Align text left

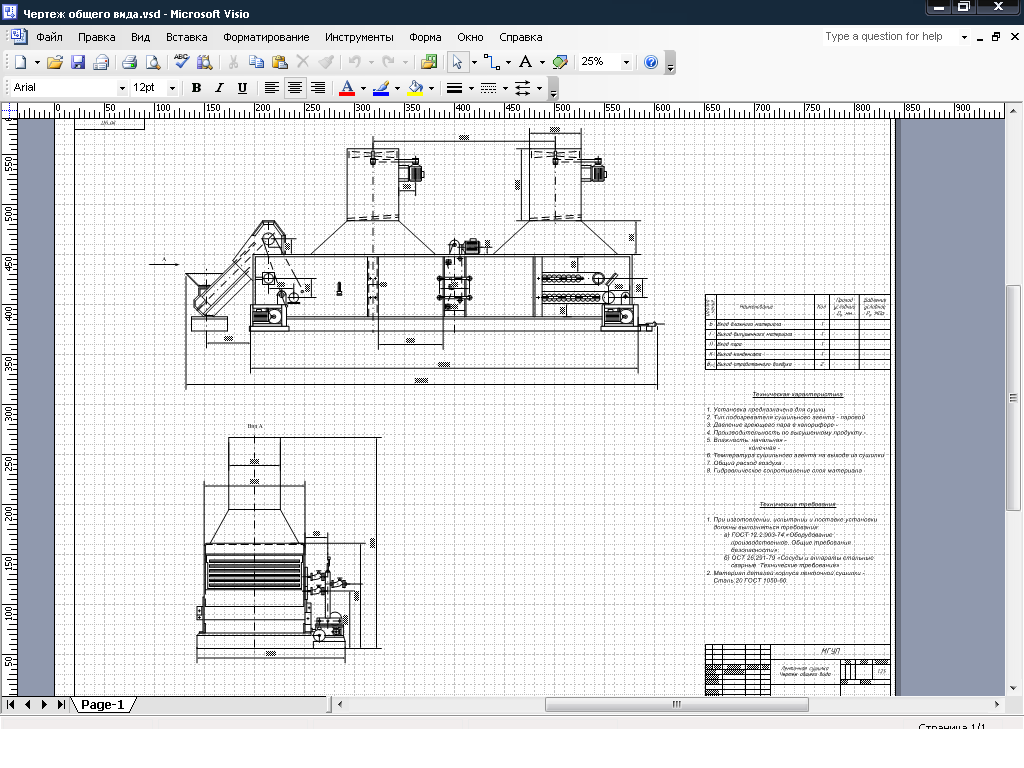coord(272,88)
